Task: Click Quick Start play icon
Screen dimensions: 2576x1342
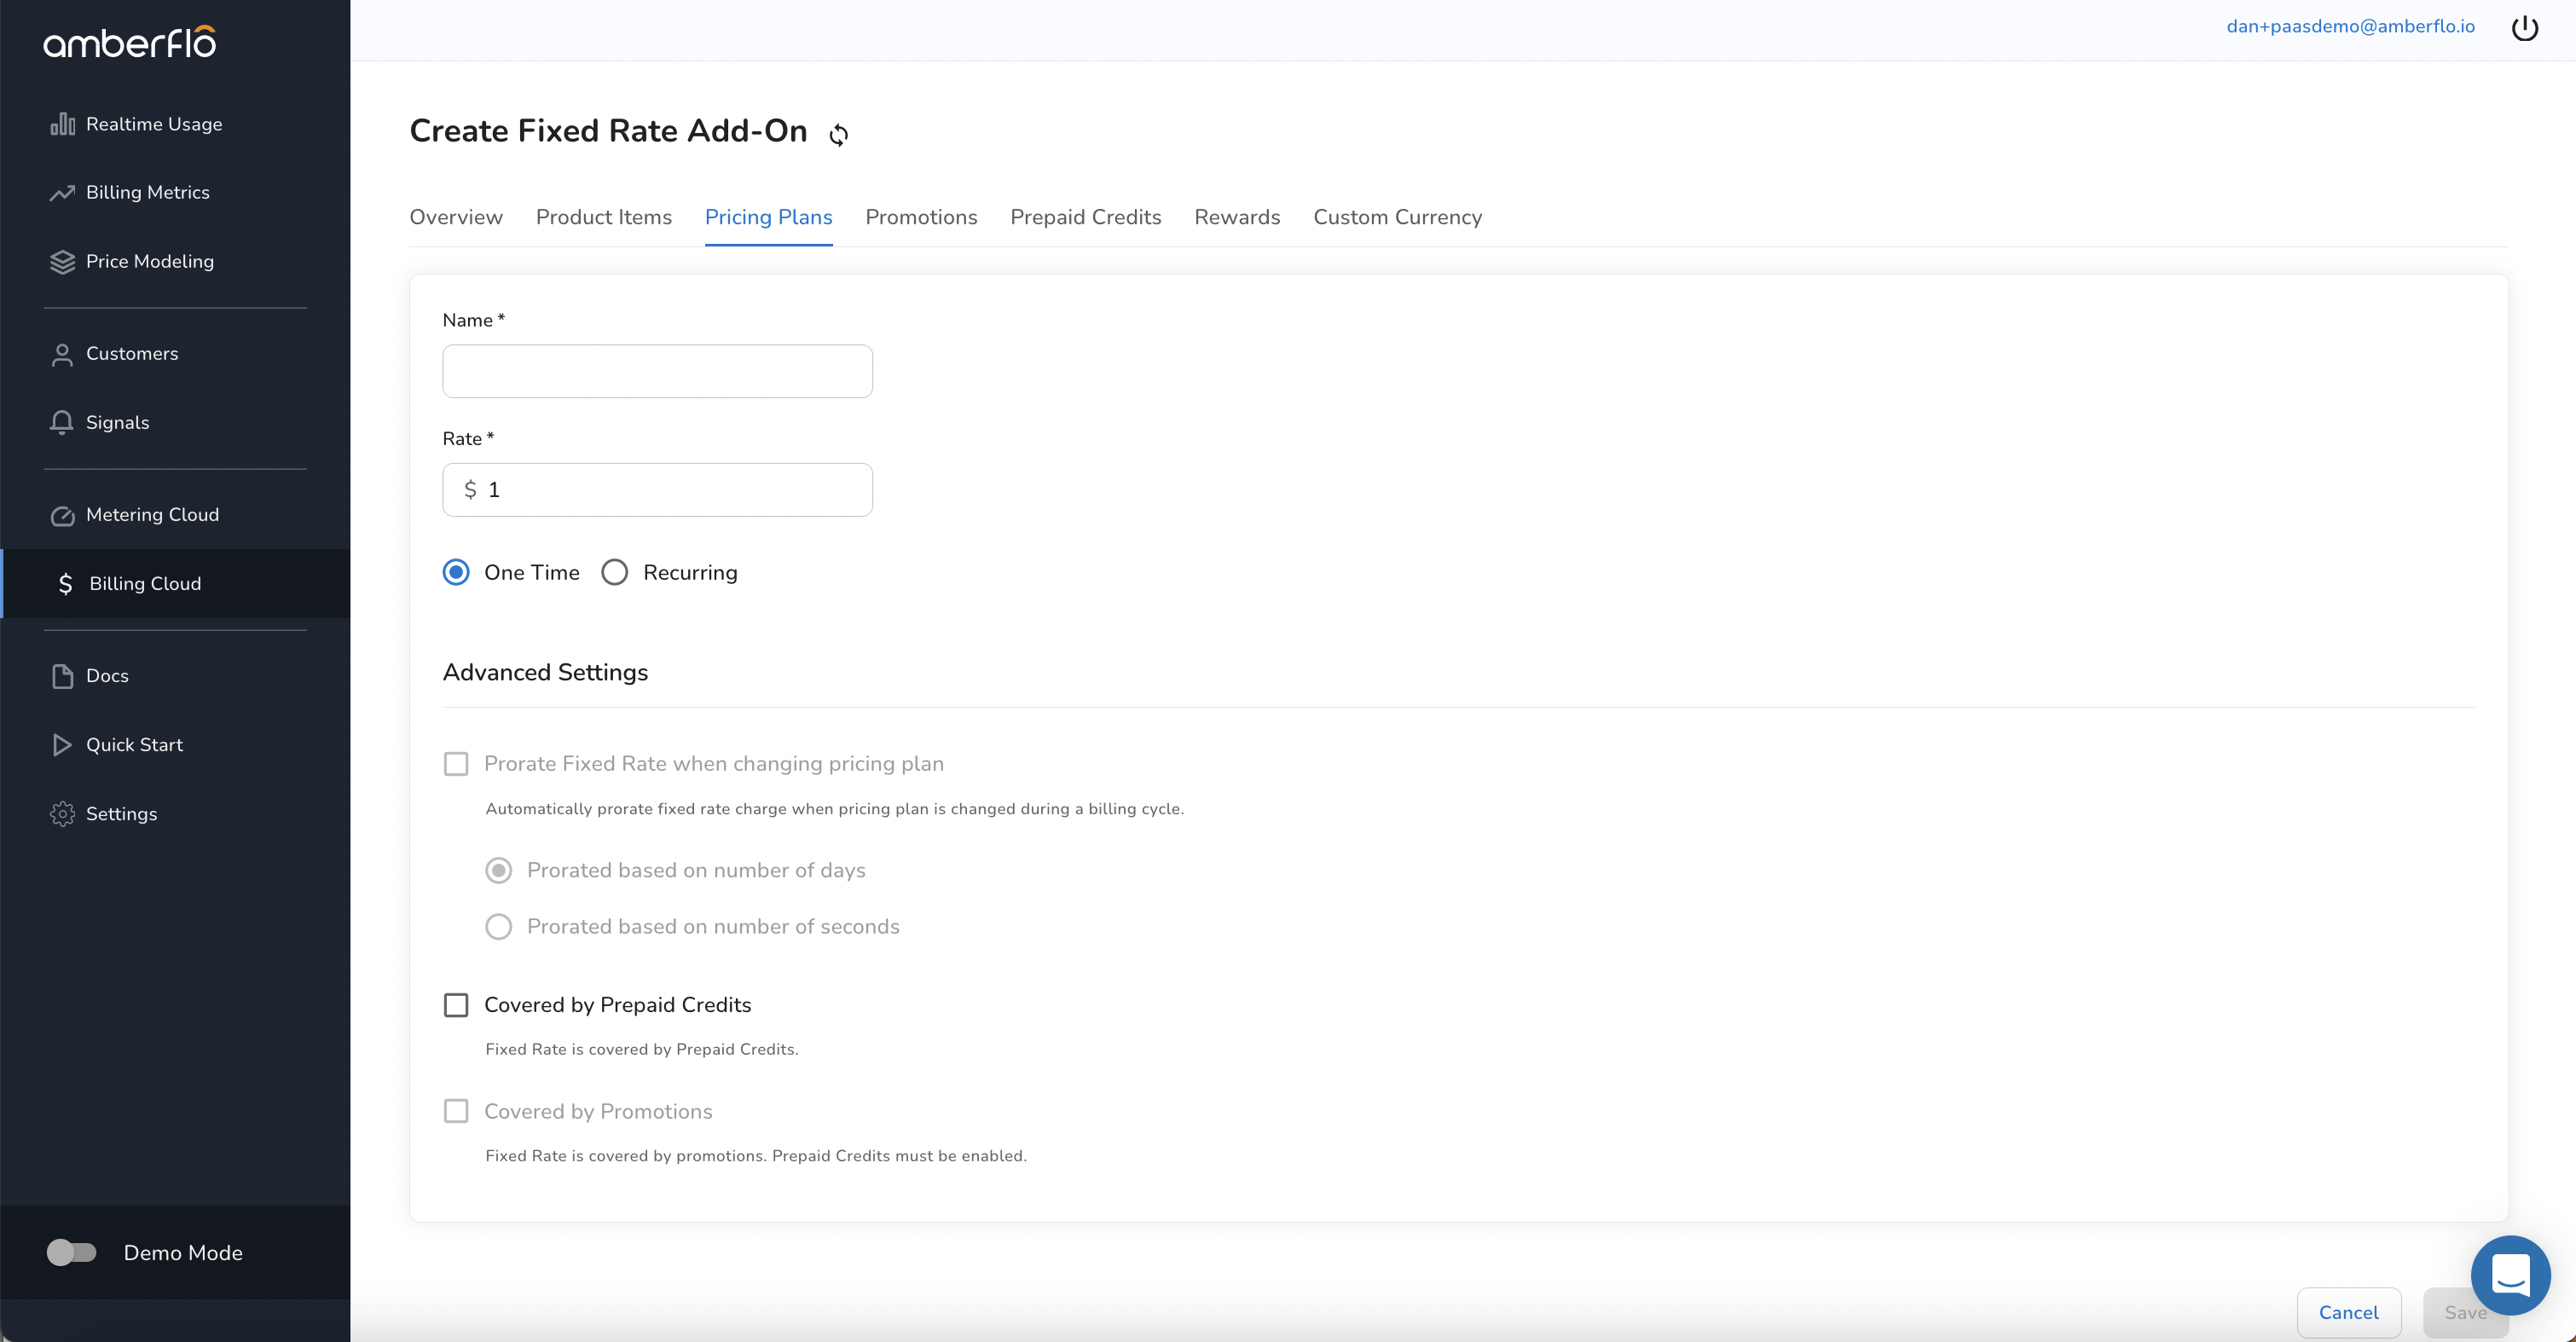Action: point(62,745)
